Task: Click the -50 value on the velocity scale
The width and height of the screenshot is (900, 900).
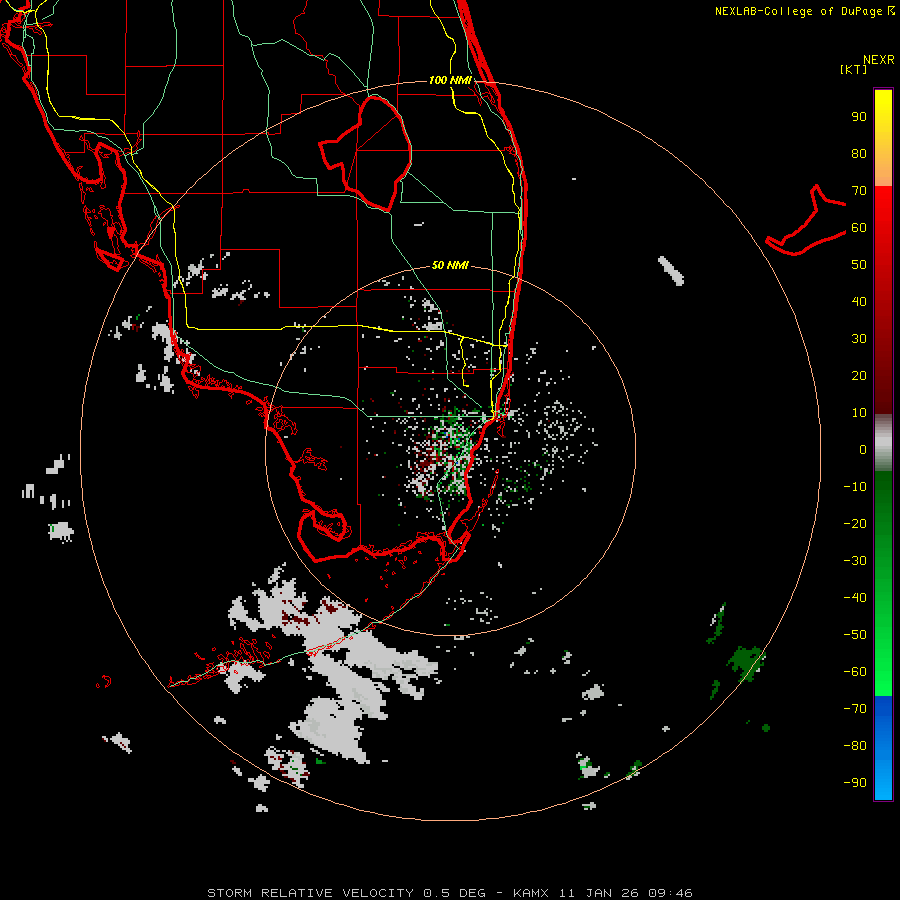Action: [855, 635]
